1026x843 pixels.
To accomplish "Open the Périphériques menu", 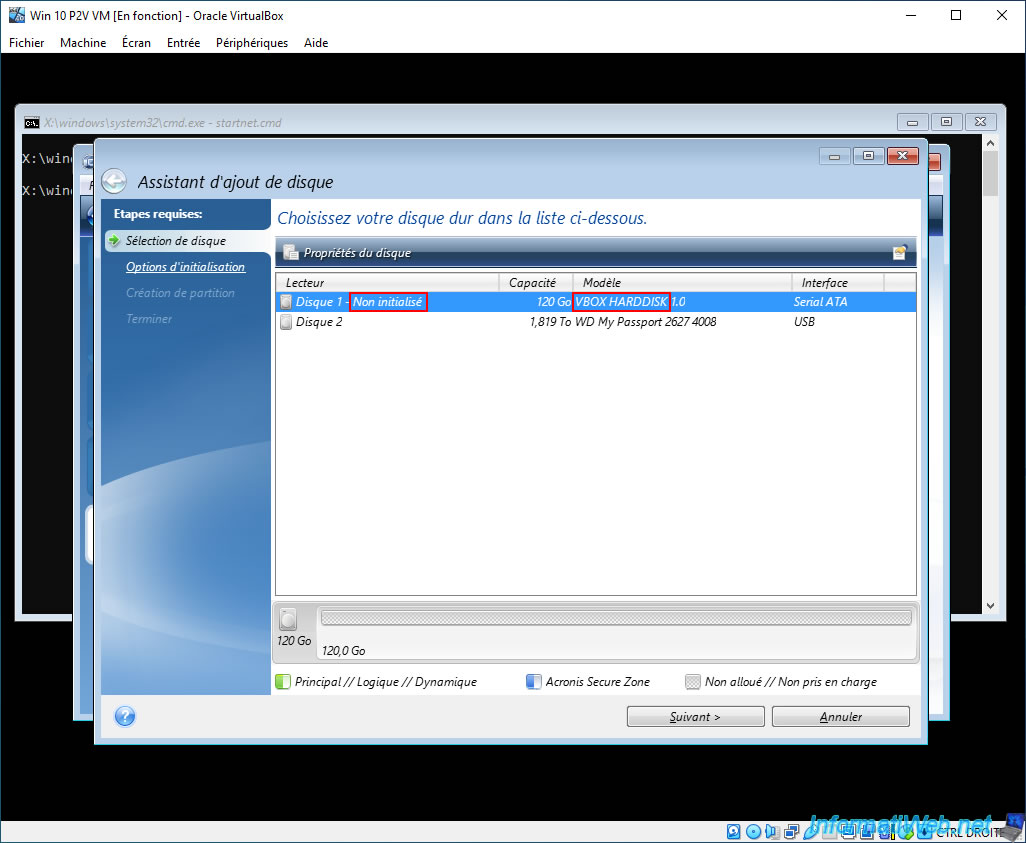I will coord(252,43).
